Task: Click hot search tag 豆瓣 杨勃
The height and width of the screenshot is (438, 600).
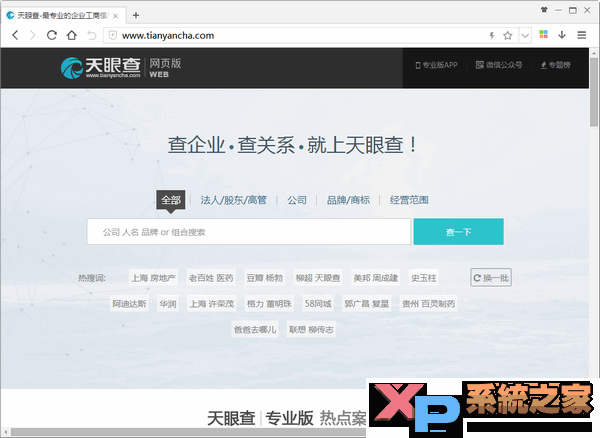Action: coord(264,278)
